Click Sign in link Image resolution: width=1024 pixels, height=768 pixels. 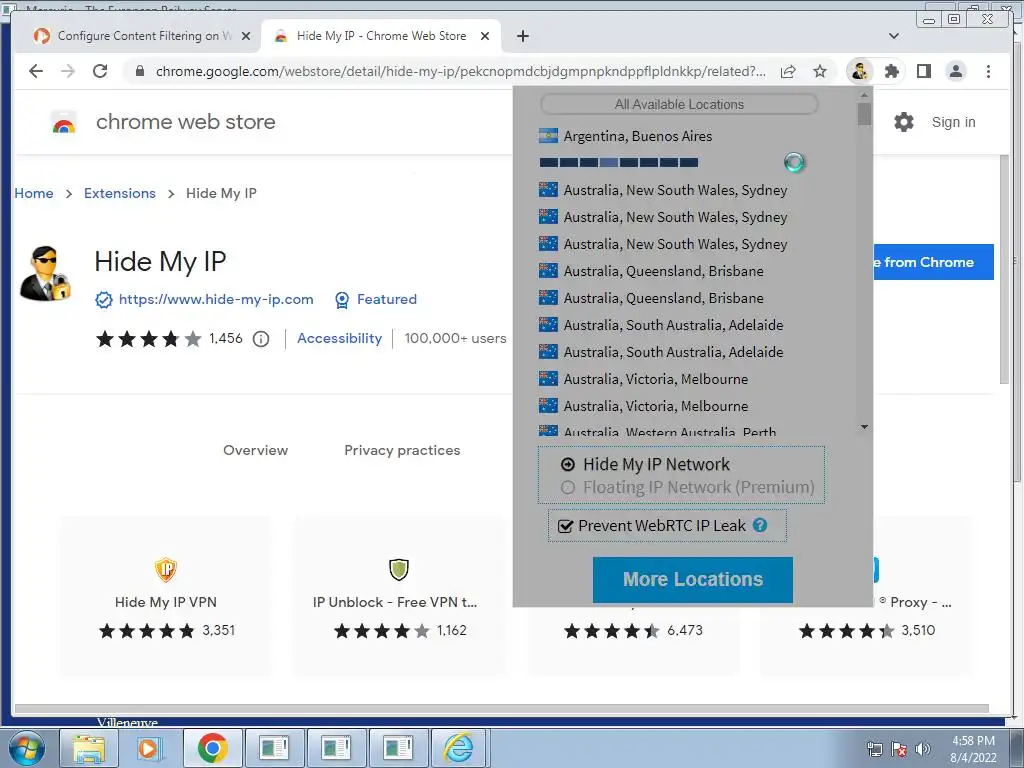[x=953, y=122]
